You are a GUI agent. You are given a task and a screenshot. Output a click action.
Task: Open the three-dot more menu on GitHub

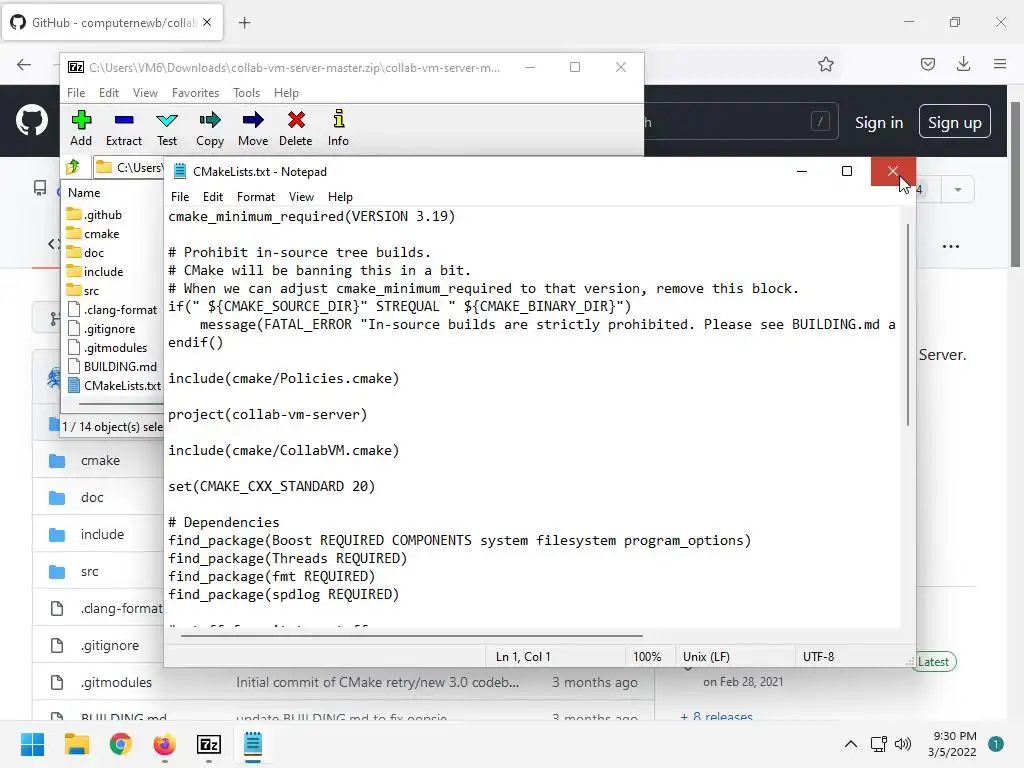(951, 246)
